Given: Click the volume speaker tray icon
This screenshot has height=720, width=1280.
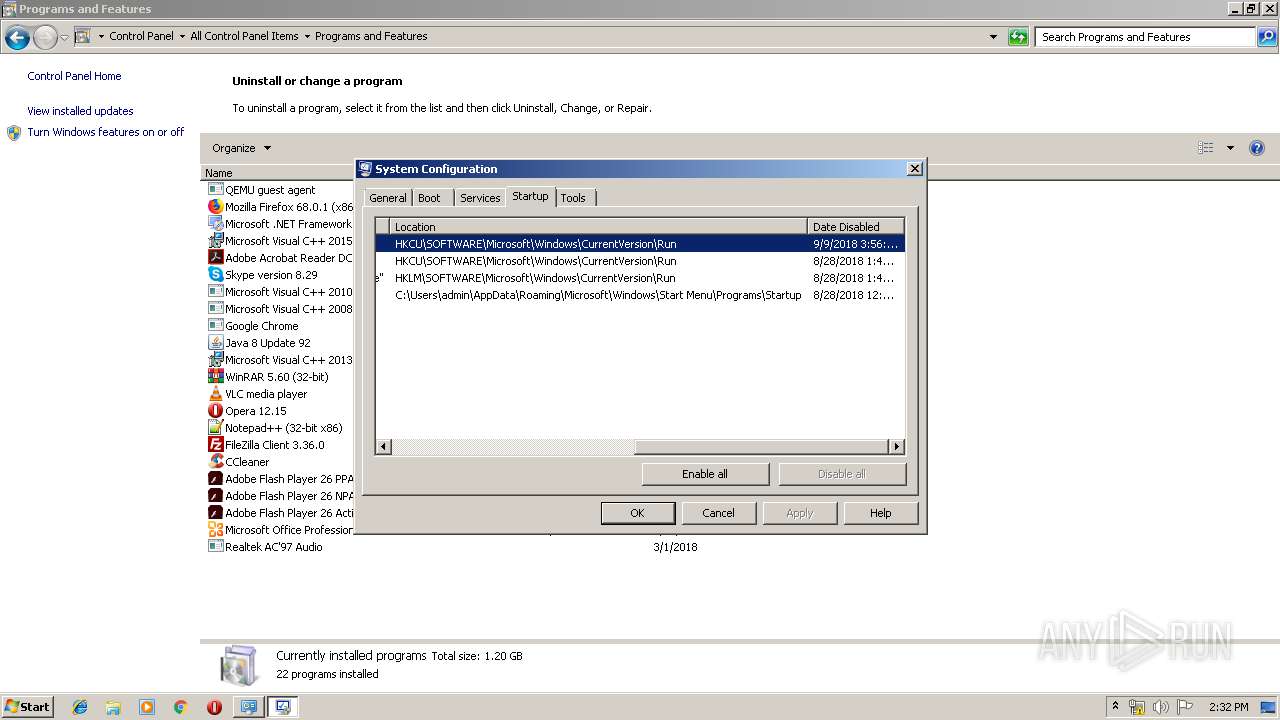Looking at the screenshot, I should (x=1161, y=707).
